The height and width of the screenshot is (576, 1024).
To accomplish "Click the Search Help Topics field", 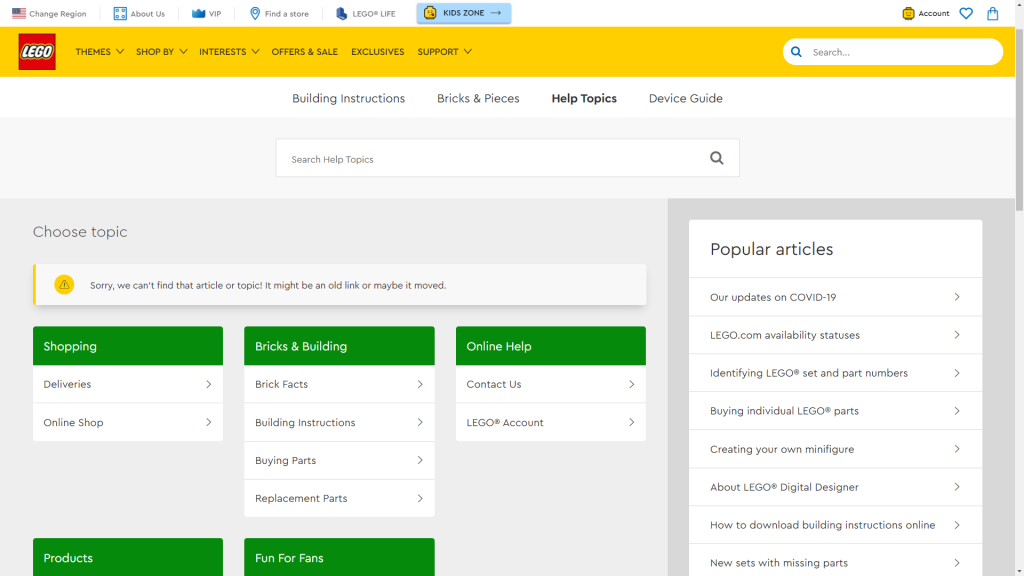I will (490, 159).
